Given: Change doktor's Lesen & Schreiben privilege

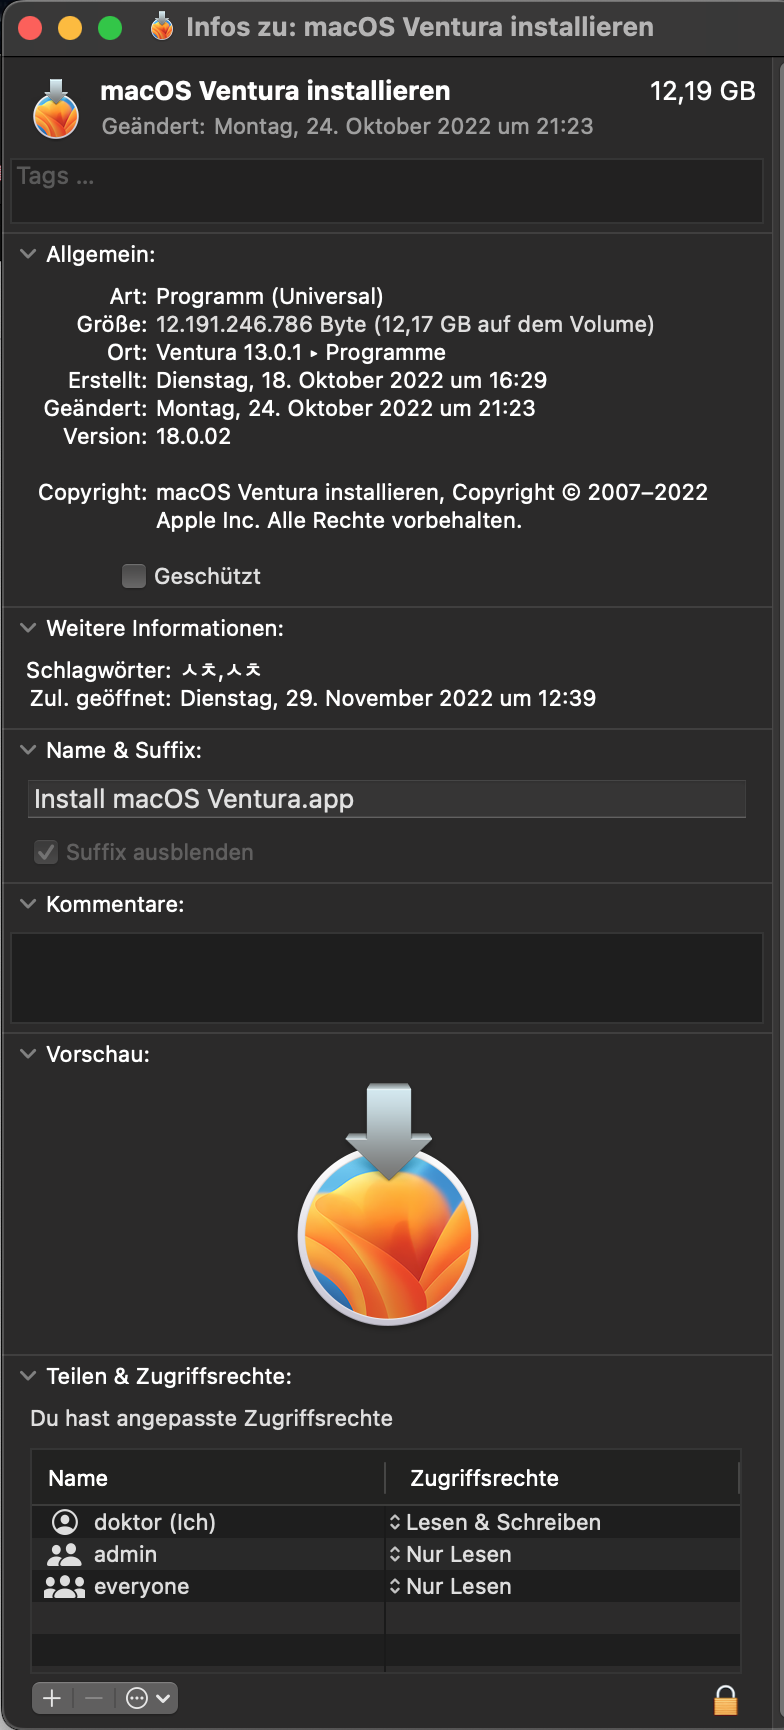Looking at the screenshot, I should tap(496, 1522).
